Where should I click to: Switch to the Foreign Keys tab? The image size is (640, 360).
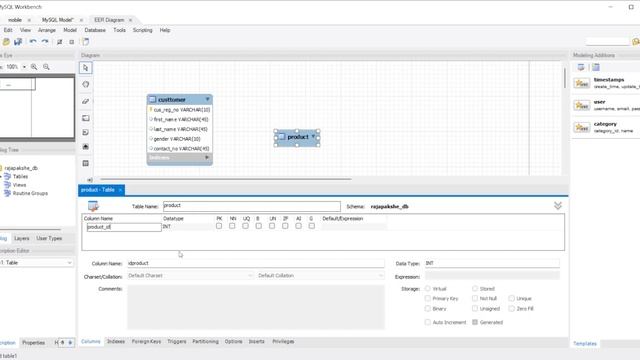[x=146, y=342]
